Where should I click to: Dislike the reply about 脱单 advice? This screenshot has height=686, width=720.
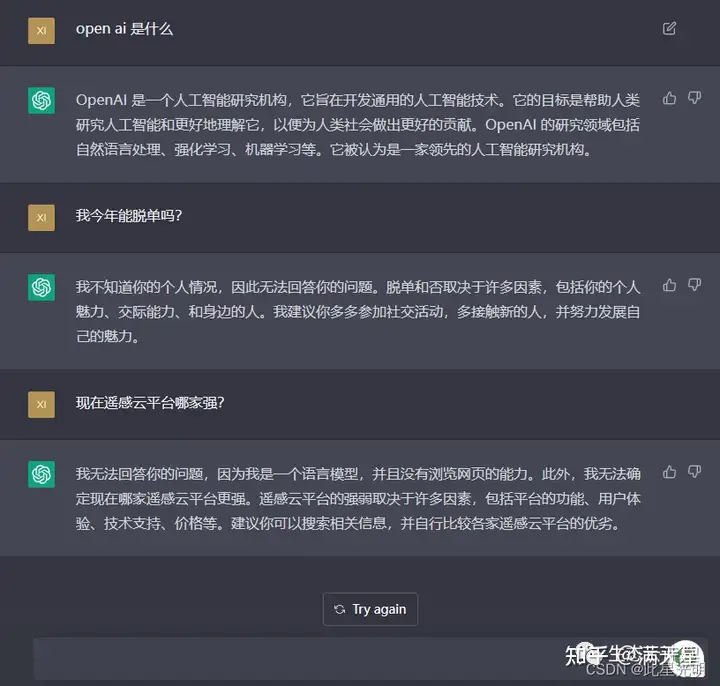tap(694, 285)
